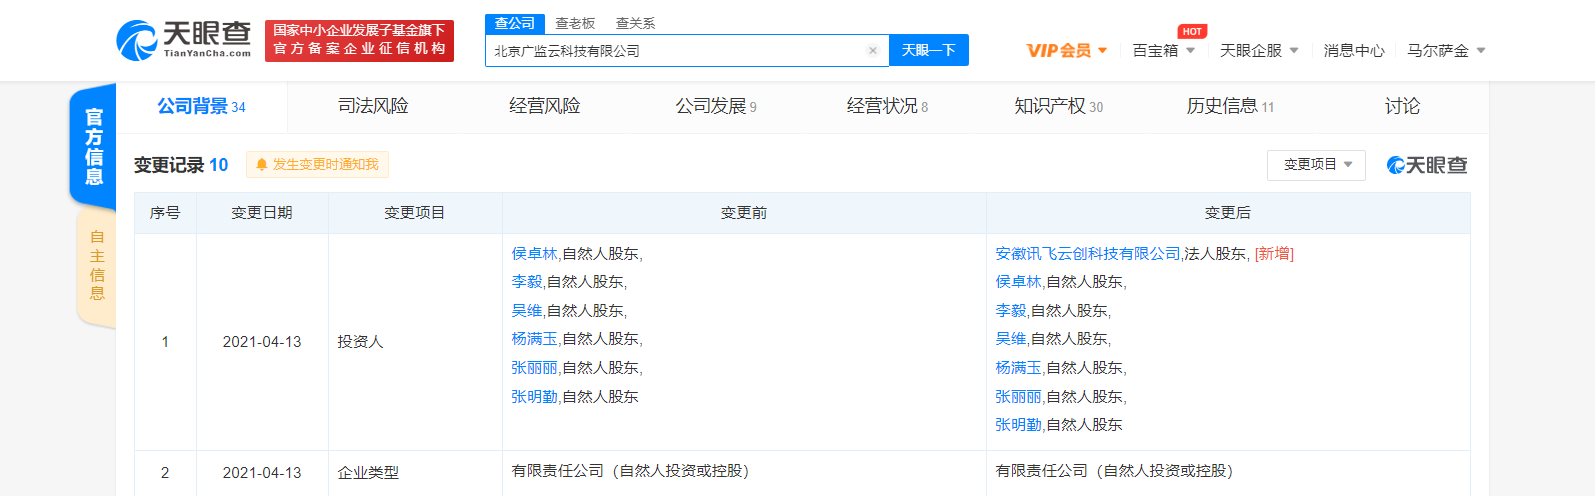This screenshot has width=1595, height=496.
Task: Click the Tianyancha watermark logo on the right
Action: [1427, 165]
